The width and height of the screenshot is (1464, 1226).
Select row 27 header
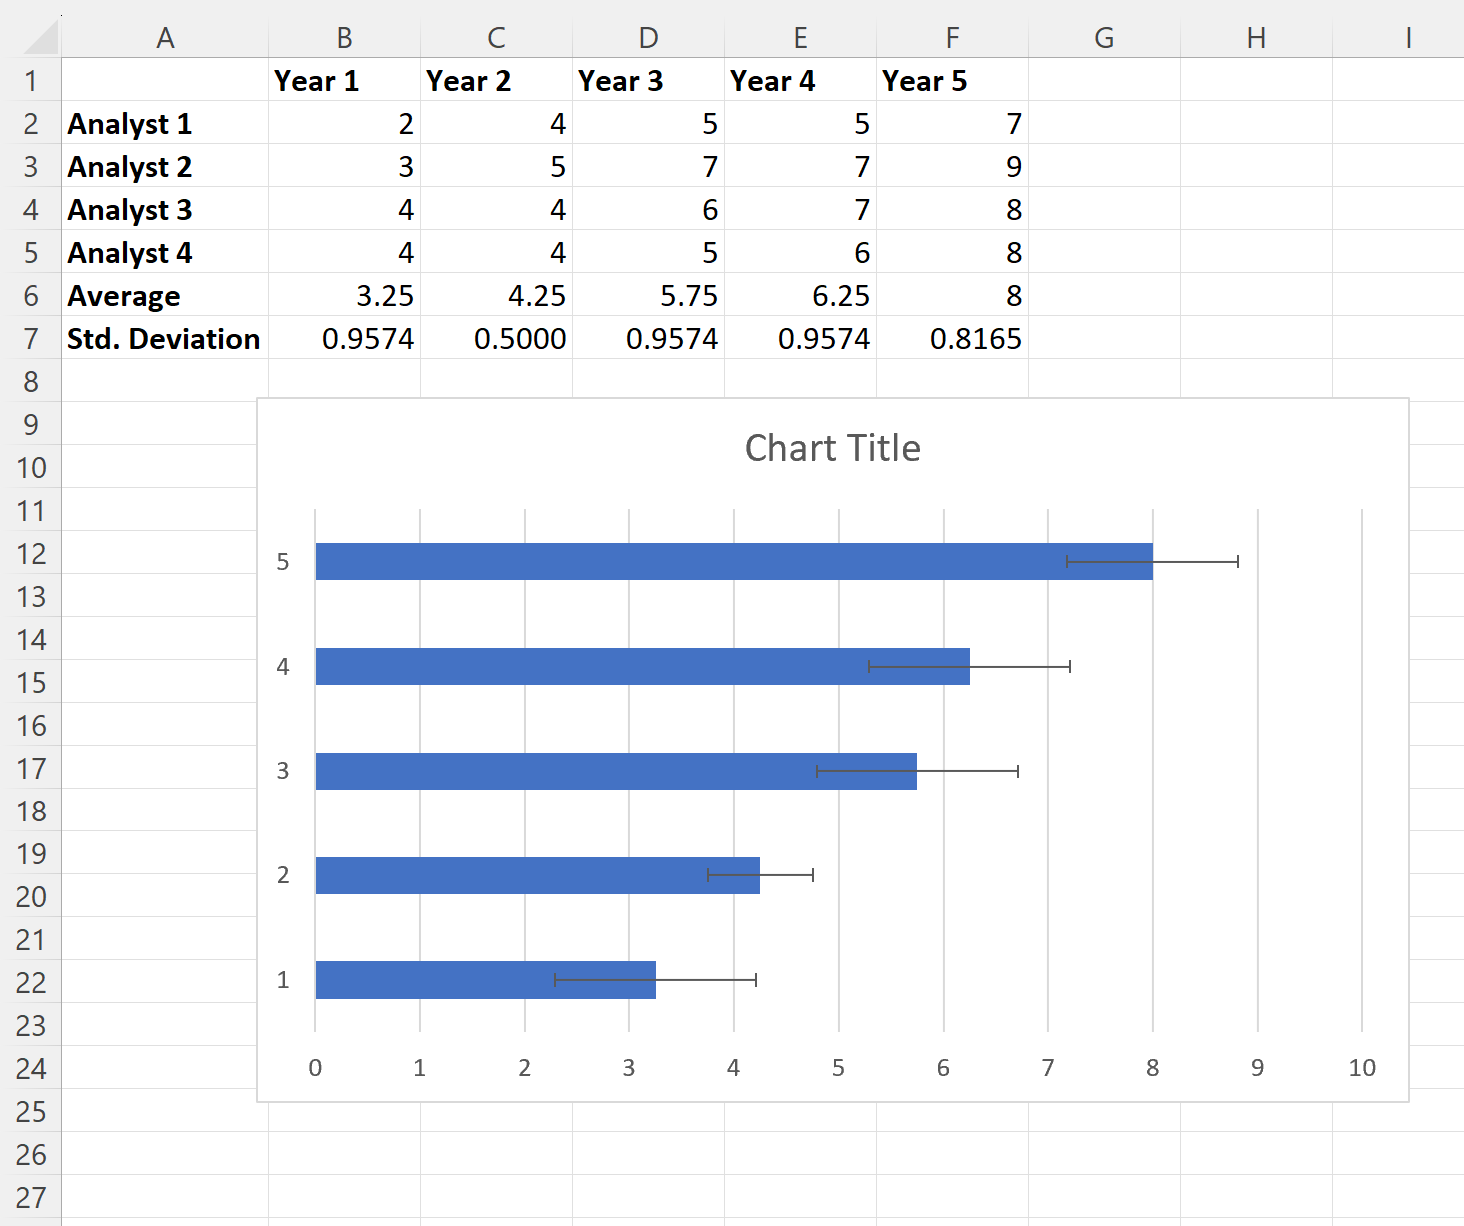click(x=31, y=1197)
